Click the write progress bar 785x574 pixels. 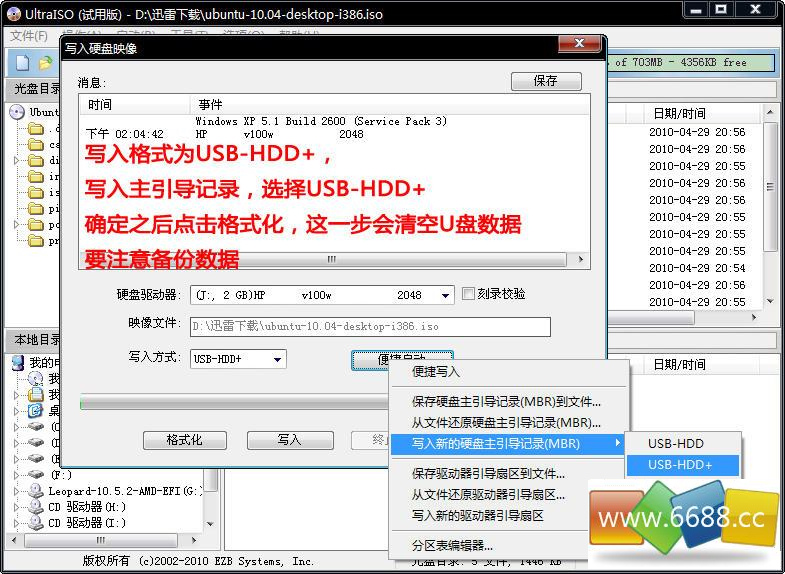pos(234,402)
